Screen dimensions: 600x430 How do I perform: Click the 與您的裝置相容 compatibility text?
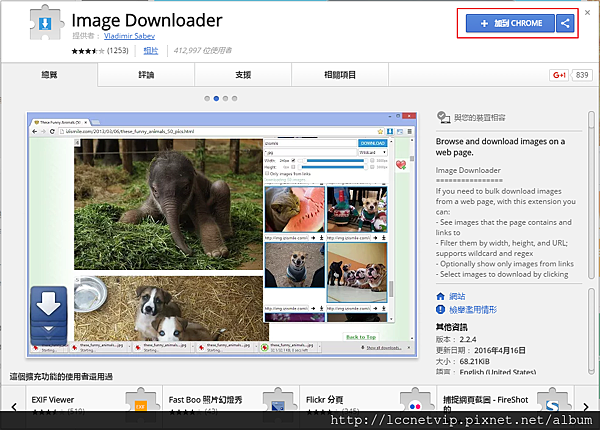coord(479,118)
